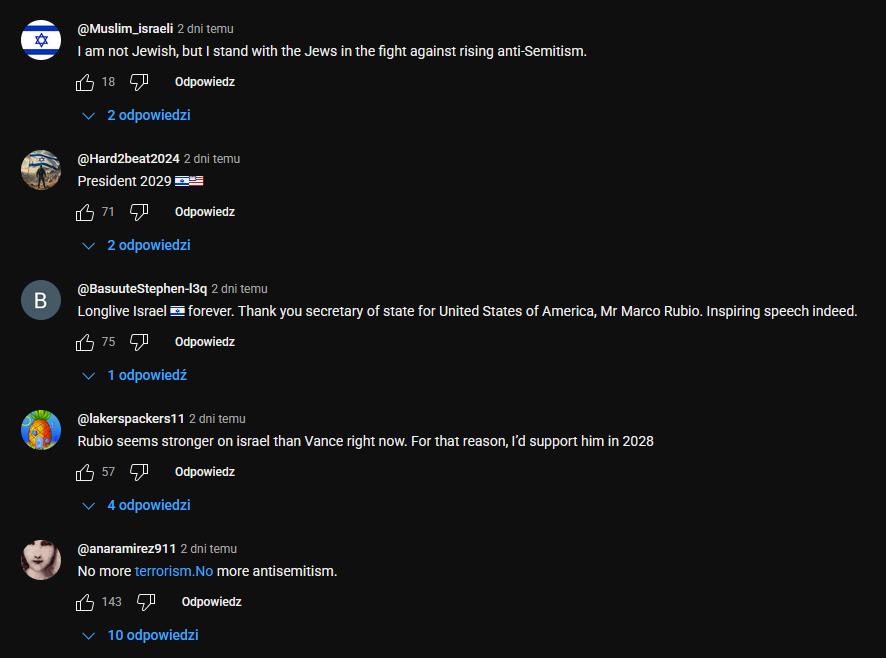Image resolution: width=886 pixels, height=658 pixels.
Task: Like the @anaramirez911 comment
Action: 85,602
